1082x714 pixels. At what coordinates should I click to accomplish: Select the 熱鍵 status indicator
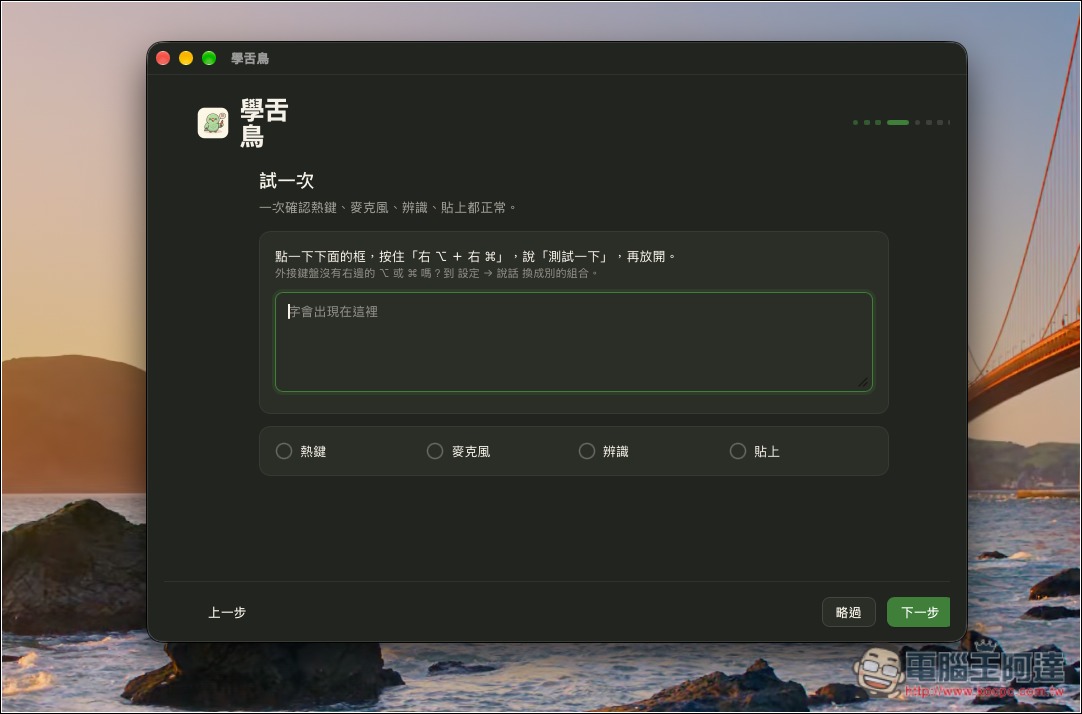click(284, 451)
